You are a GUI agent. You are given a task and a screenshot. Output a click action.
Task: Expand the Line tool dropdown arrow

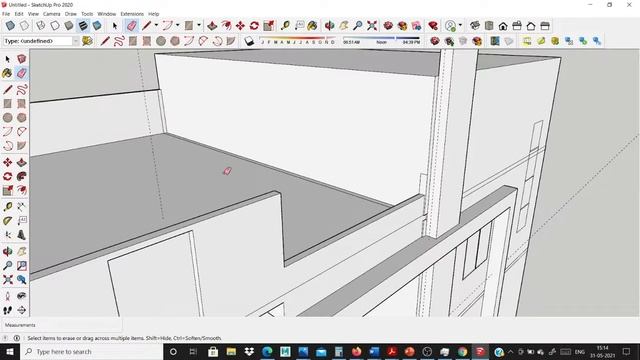156,25
